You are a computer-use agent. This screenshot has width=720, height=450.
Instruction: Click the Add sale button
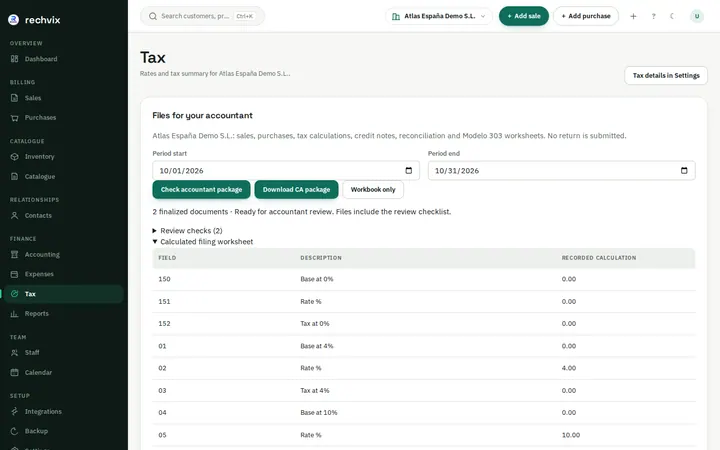coord(523,16)
